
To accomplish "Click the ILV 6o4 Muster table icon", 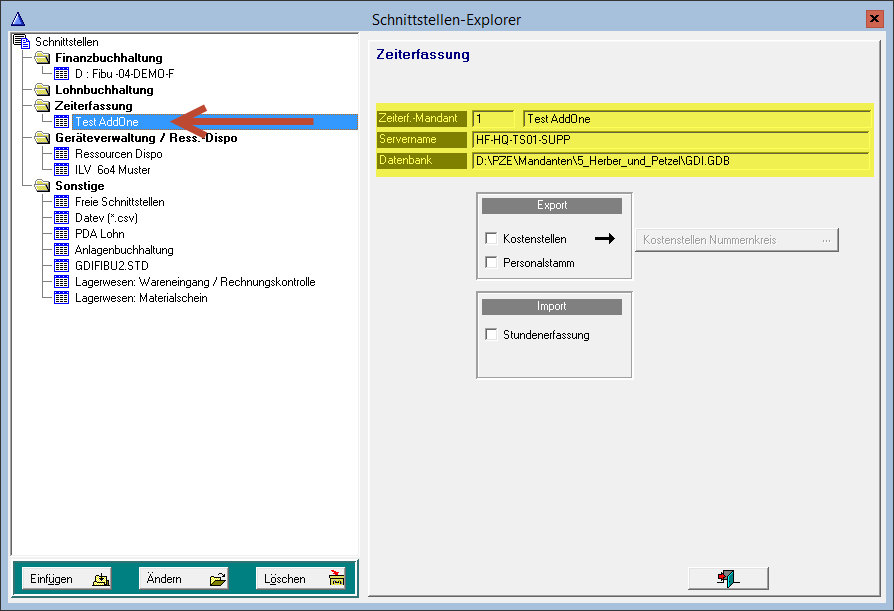I will pyautogui.click(x=62, y=168).
